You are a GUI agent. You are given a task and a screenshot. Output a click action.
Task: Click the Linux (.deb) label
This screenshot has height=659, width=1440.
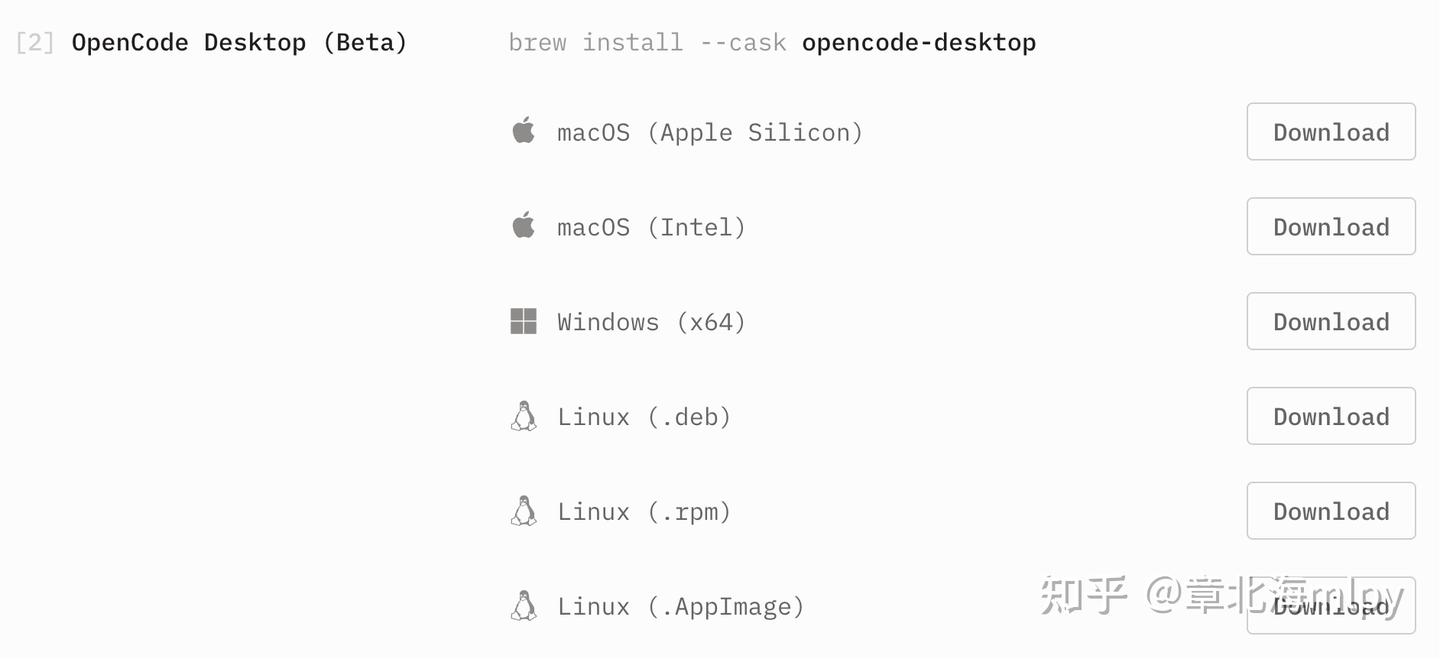[644, 417]
